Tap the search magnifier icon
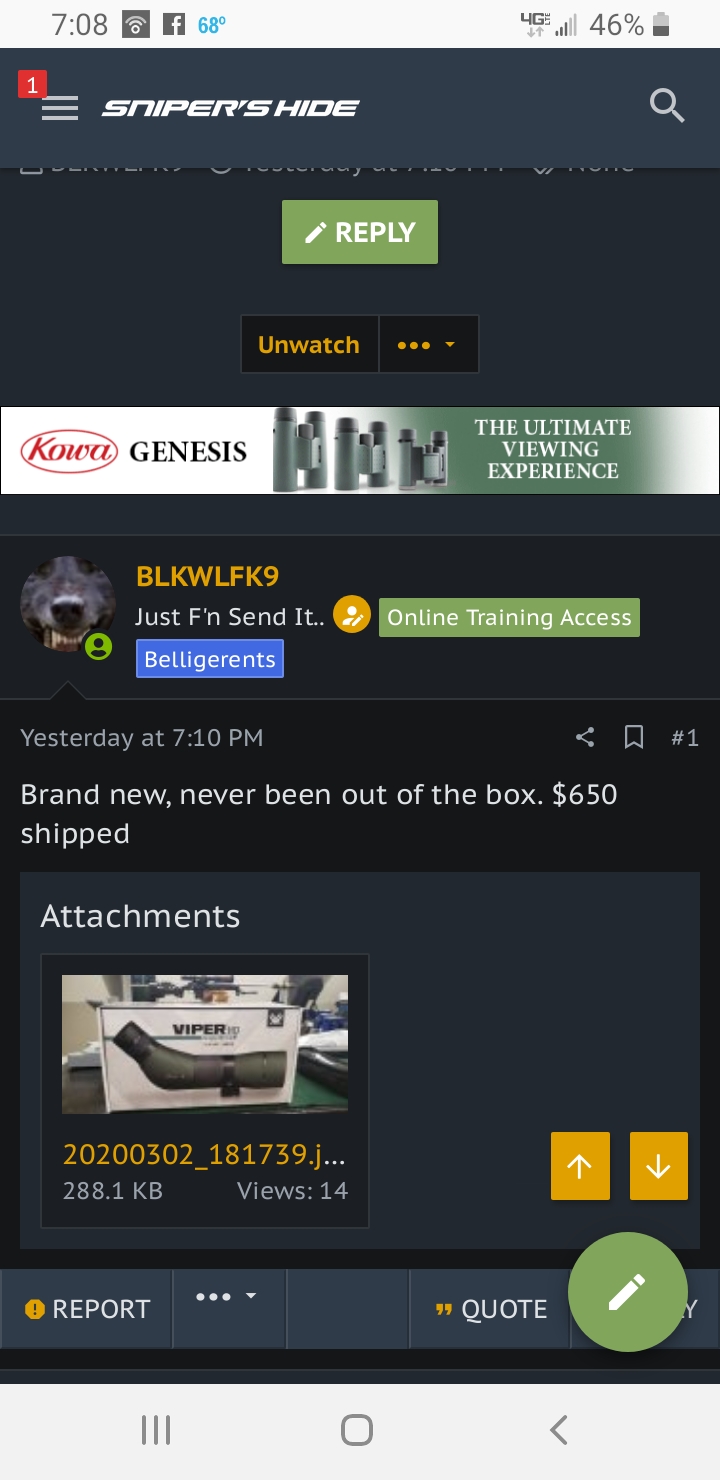 pyautogui.click(x=667, y=105)
